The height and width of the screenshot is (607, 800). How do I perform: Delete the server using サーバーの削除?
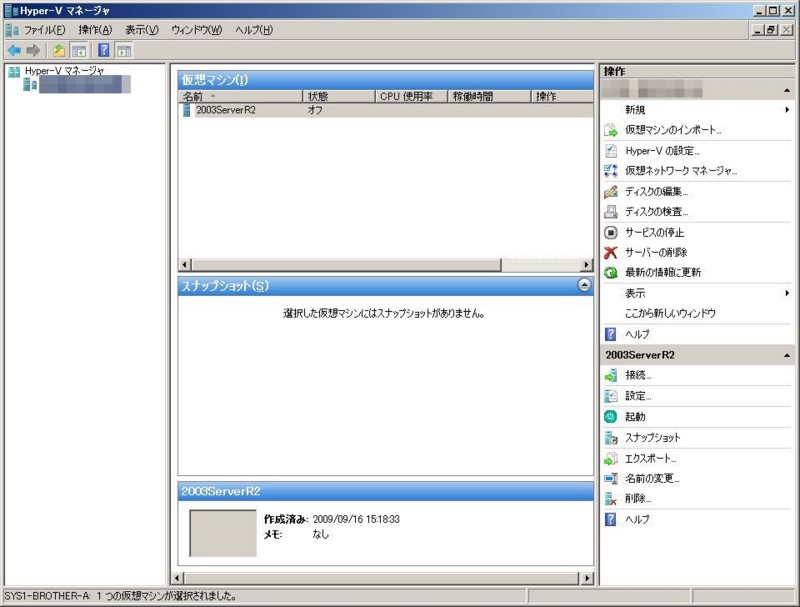[652, 253]
